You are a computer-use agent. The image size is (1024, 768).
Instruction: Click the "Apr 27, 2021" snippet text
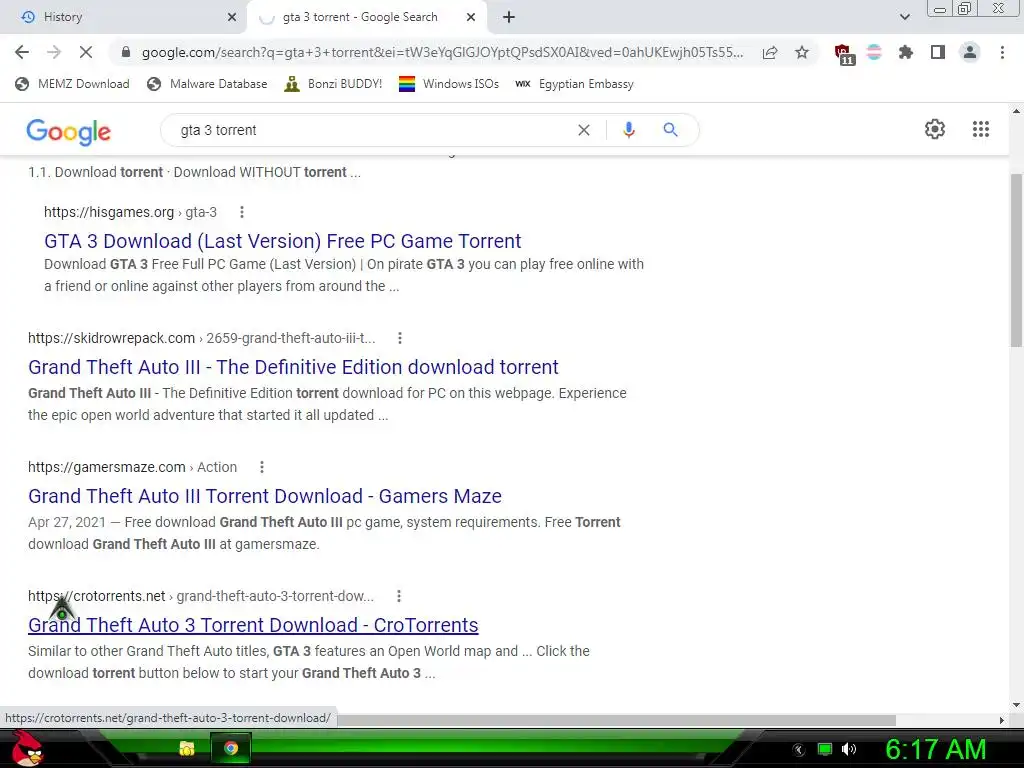click(x=67, y=522)
